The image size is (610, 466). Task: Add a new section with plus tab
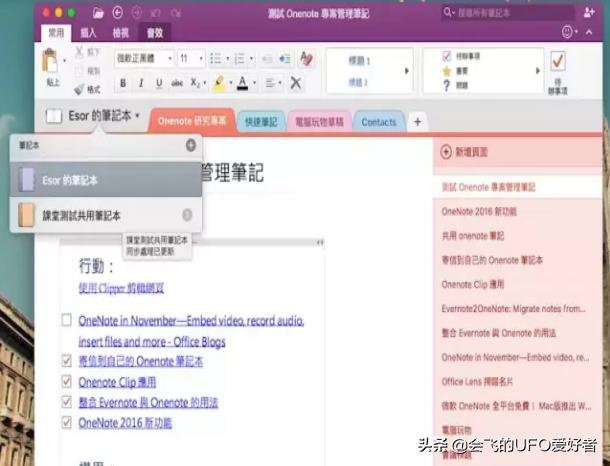(x=417, y=122)
